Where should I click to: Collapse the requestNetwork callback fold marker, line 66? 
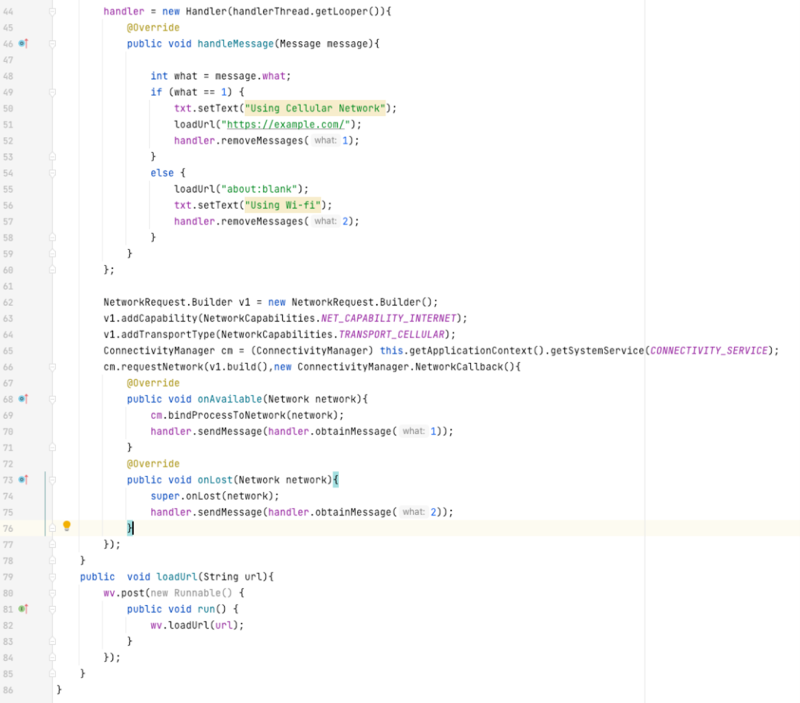tap(52, 367)
